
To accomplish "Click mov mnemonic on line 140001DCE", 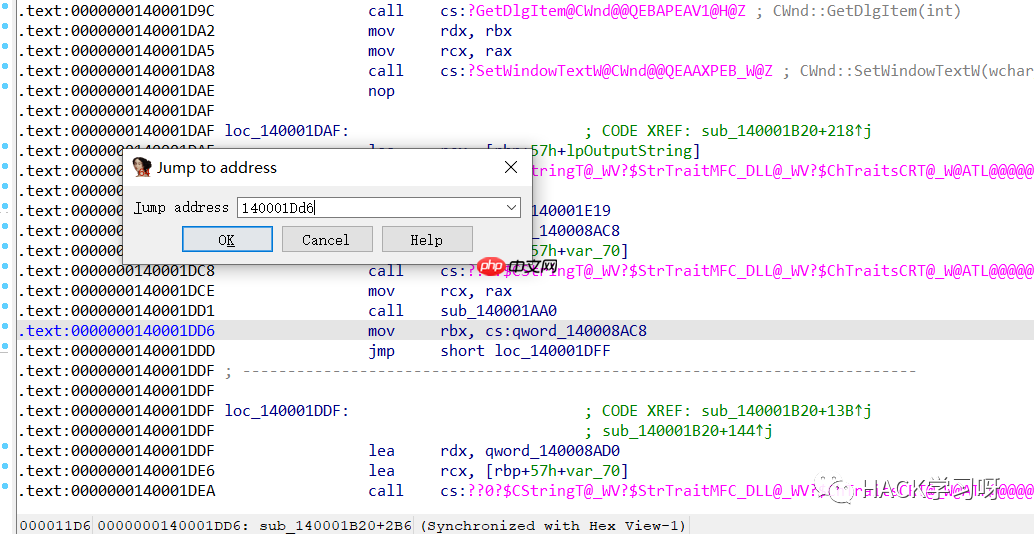I will point(381,291).
